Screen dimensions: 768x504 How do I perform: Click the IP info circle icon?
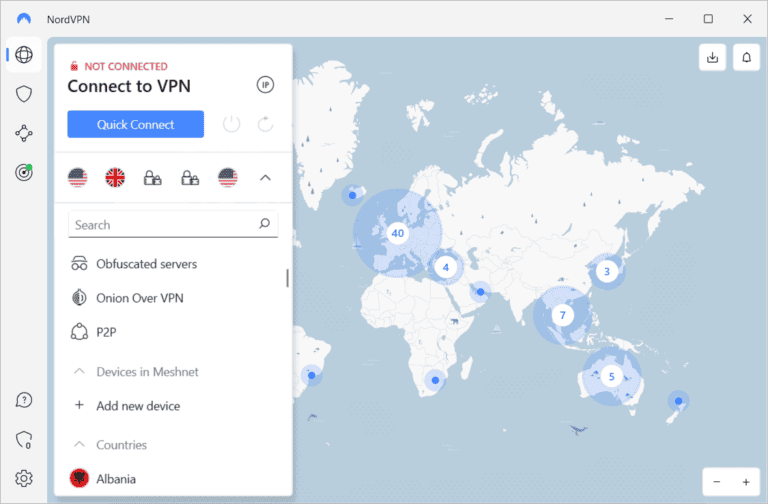tap(265, 85)
